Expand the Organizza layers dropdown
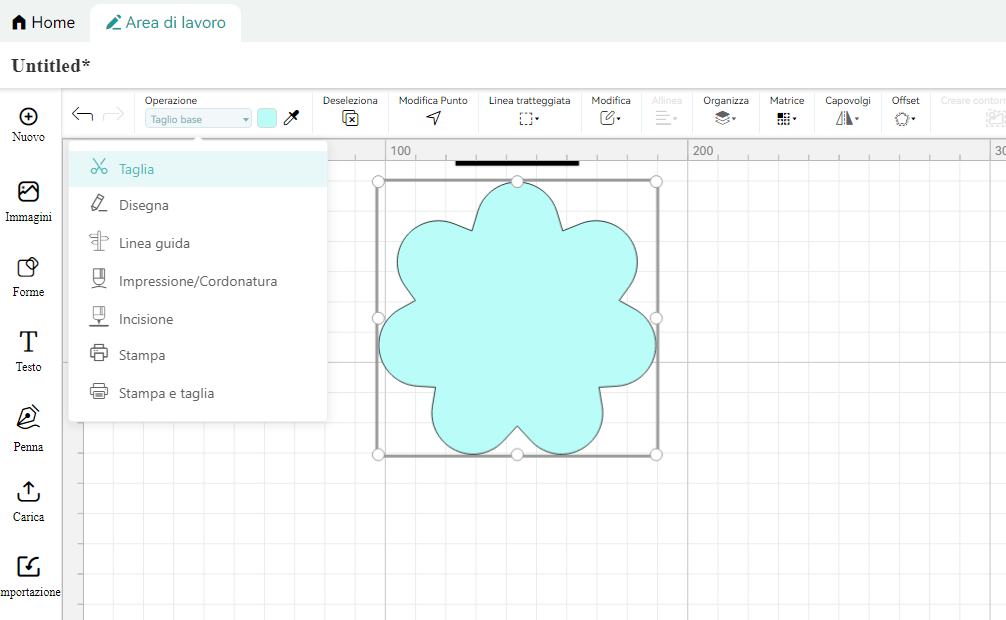The width and height of the screenshot is (1006, 620). click(x=725, y=118)
